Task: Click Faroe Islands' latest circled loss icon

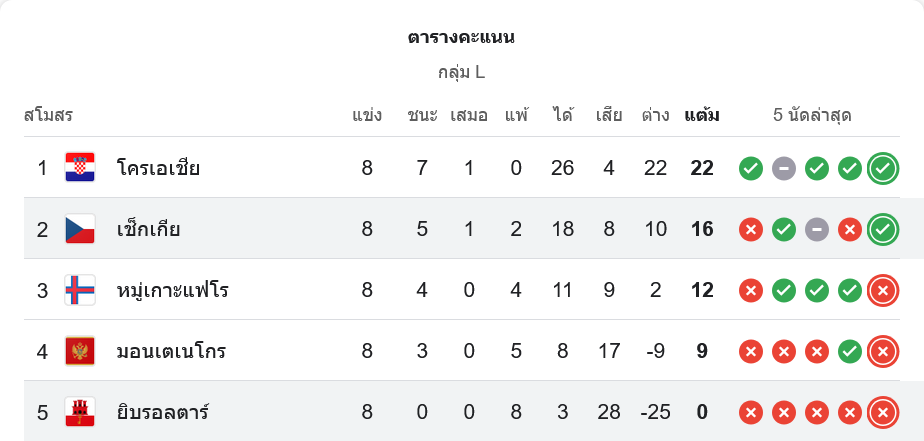Action: coord(882,291)
